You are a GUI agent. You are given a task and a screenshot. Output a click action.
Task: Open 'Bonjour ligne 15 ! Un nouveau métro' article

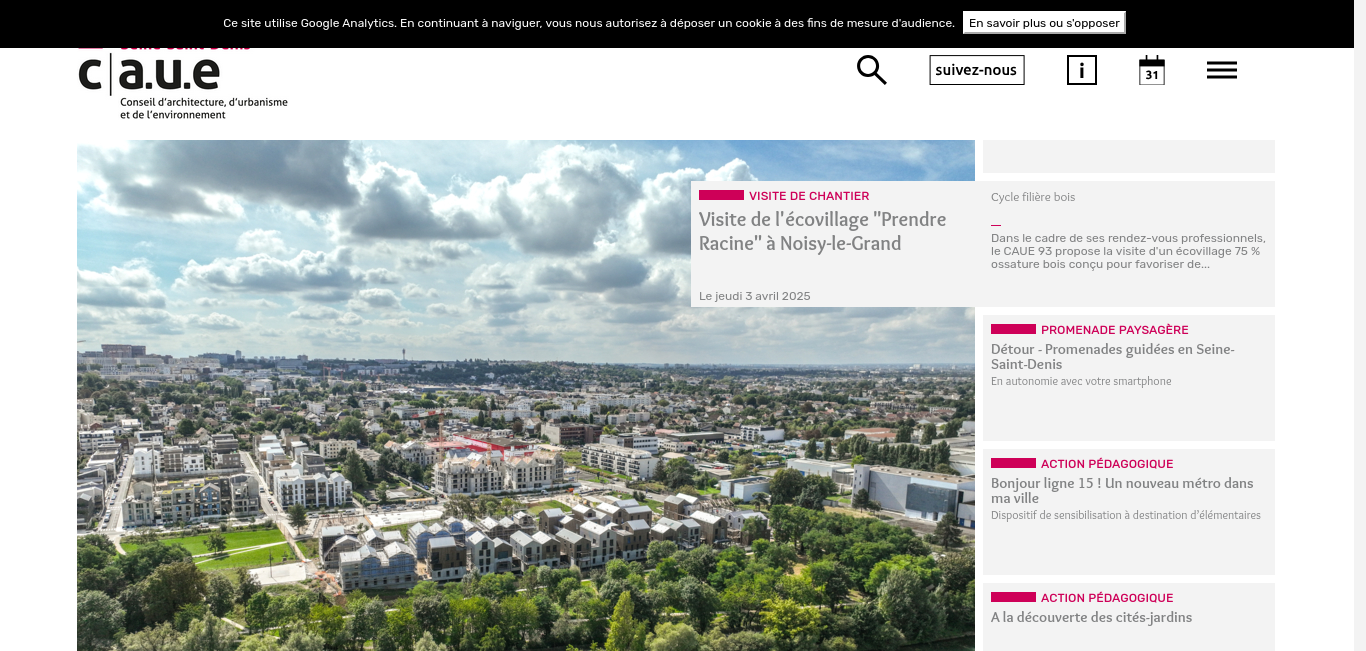[1122, 491]
